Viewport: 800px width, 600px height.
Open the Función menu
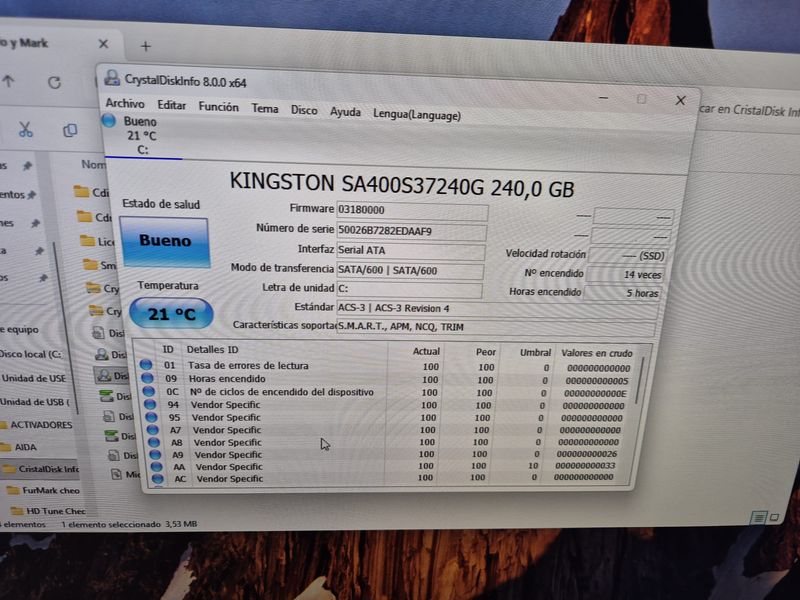tap(218, 107)
